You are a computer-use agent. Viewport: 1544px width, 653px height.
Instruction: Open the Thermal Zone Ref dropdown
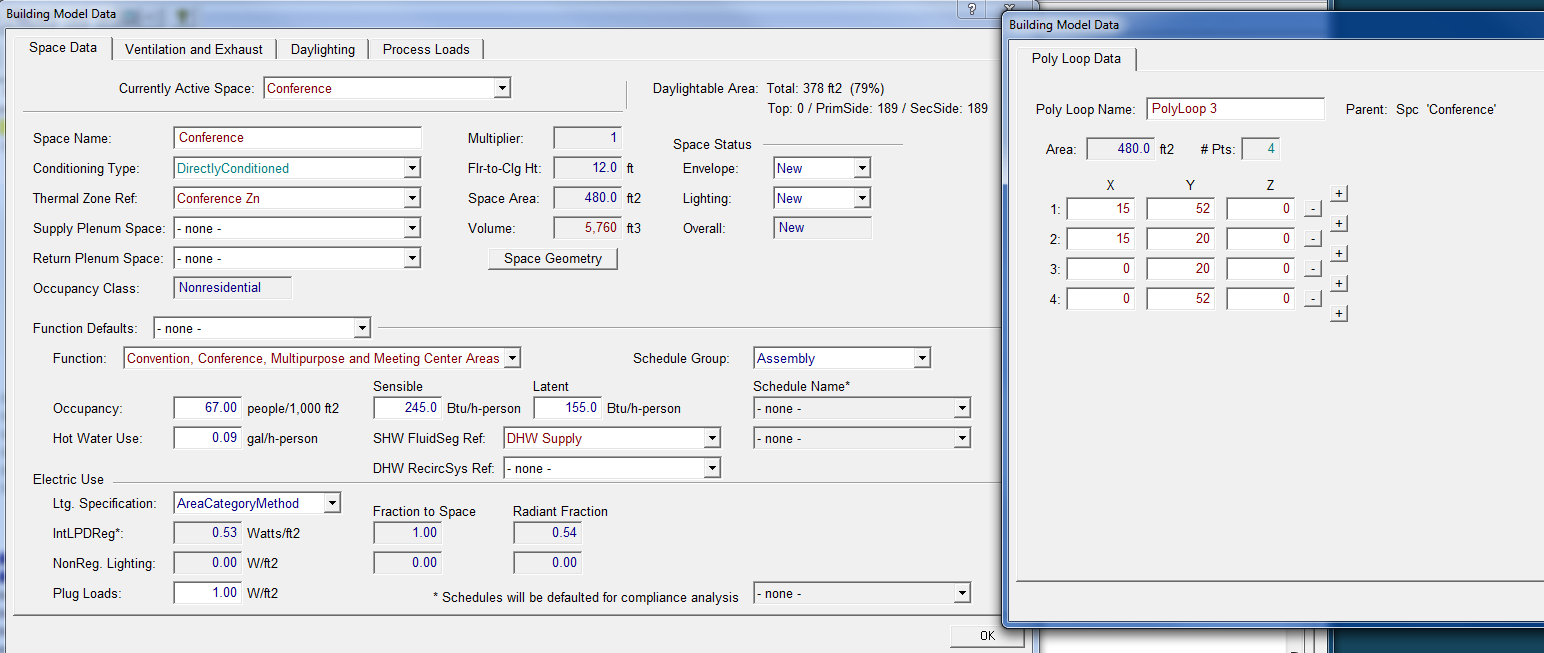point(412,199)
